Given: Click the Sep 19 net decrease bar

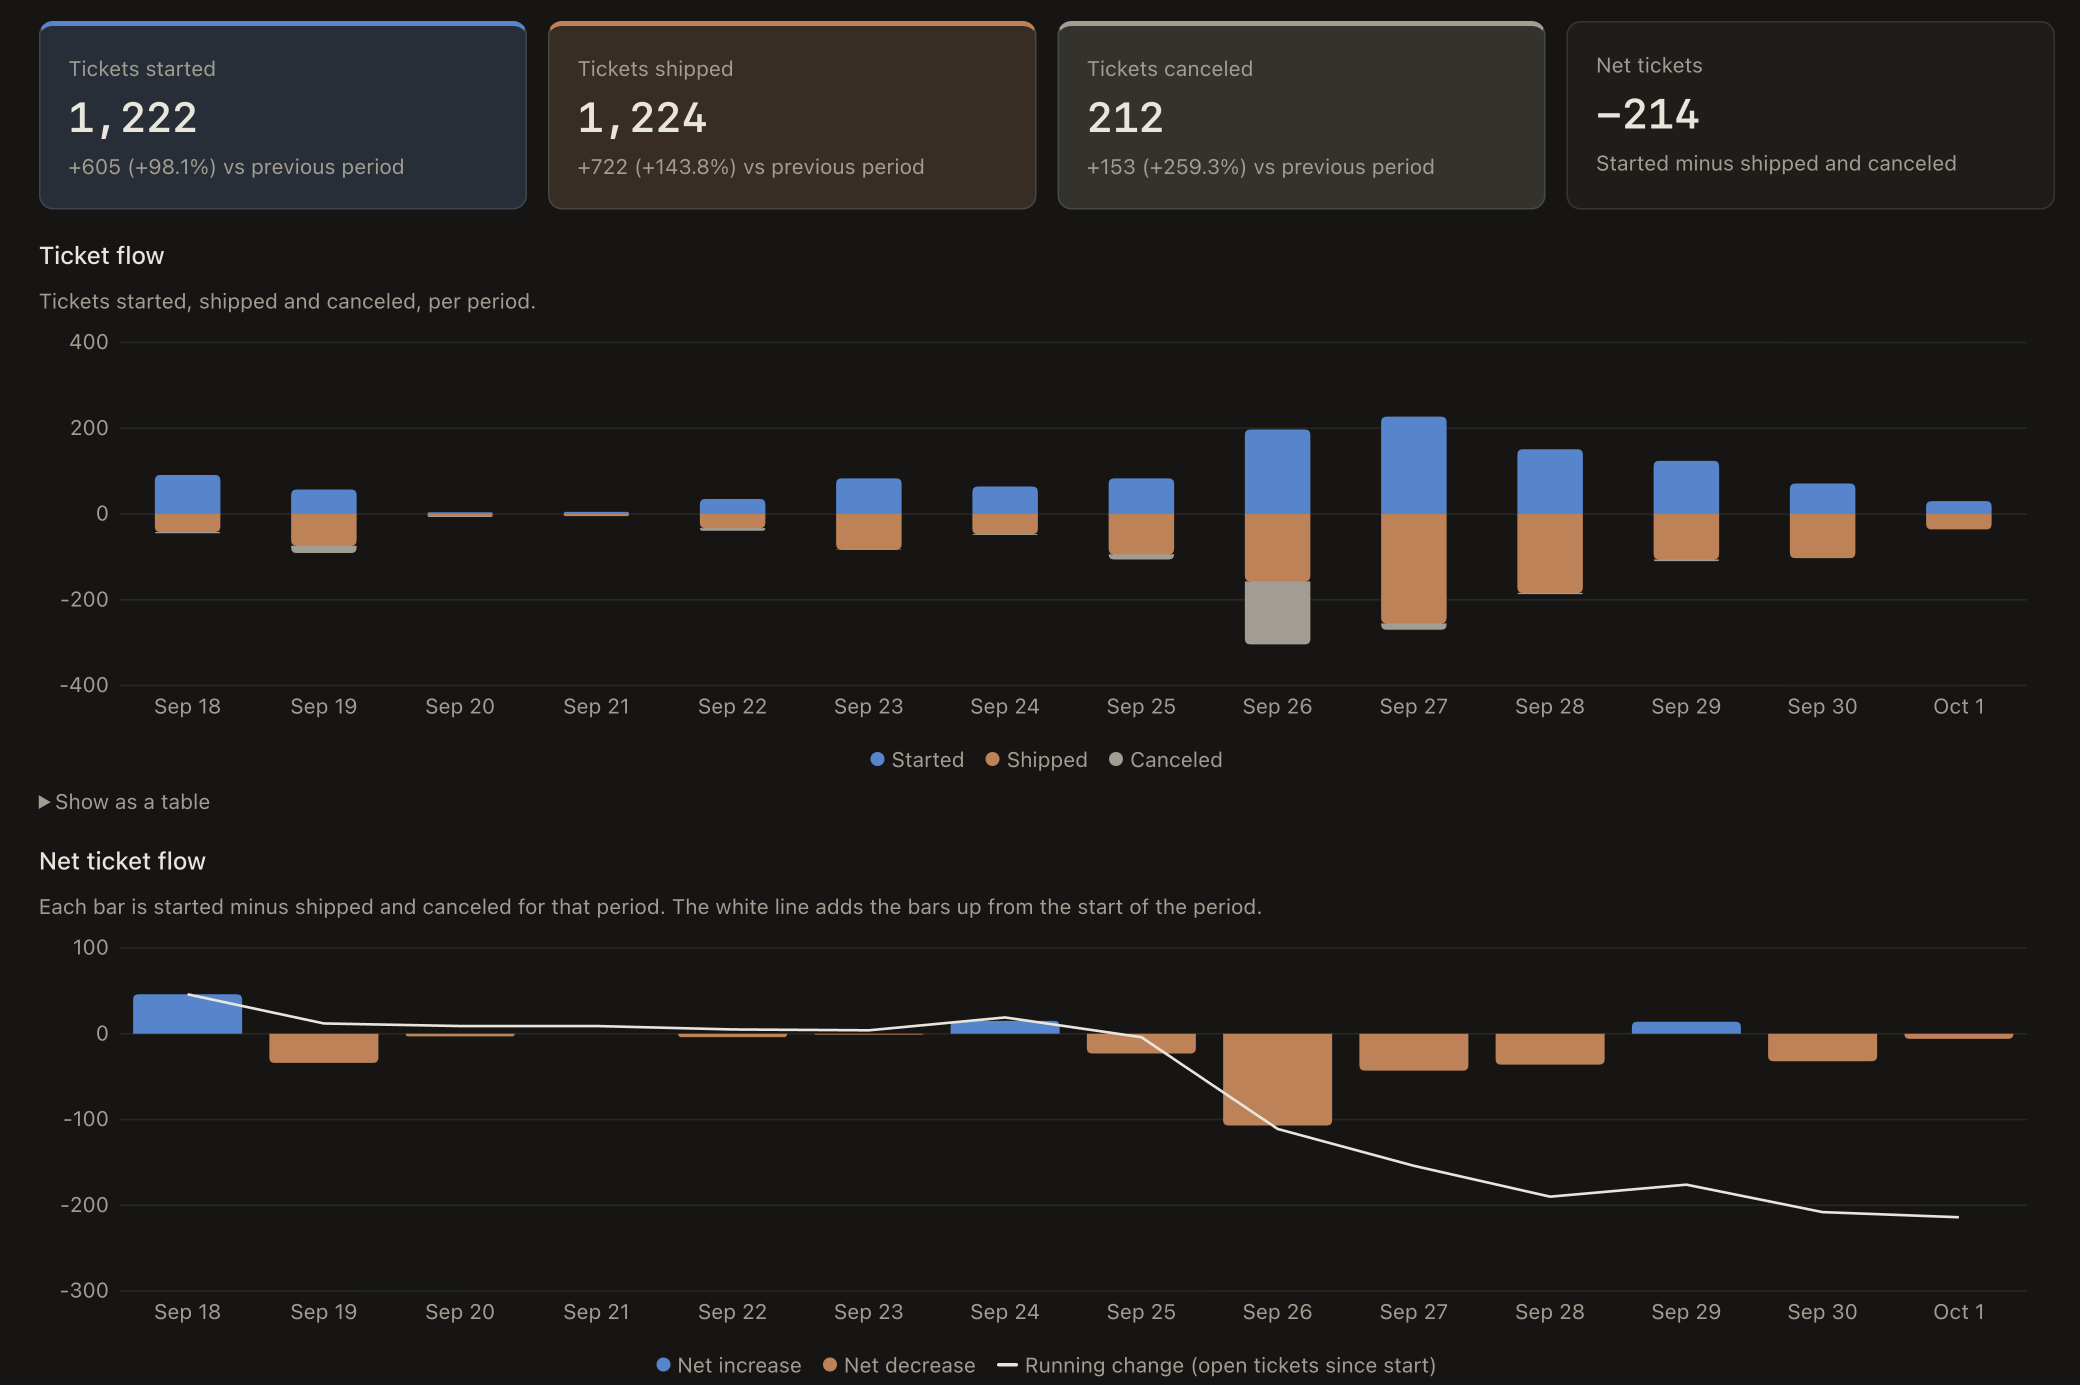Looking at the screenshot, I should click(323, 1048).
